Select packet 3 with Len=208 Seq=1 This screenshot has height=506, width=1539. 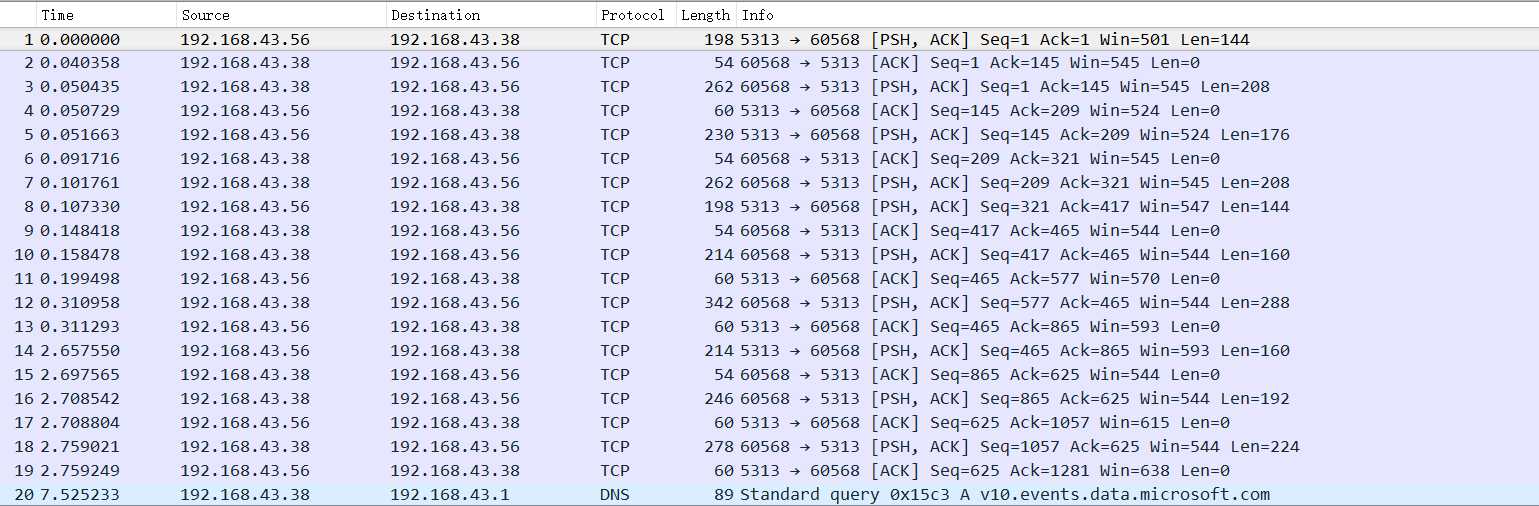click(x=769, y=86)
